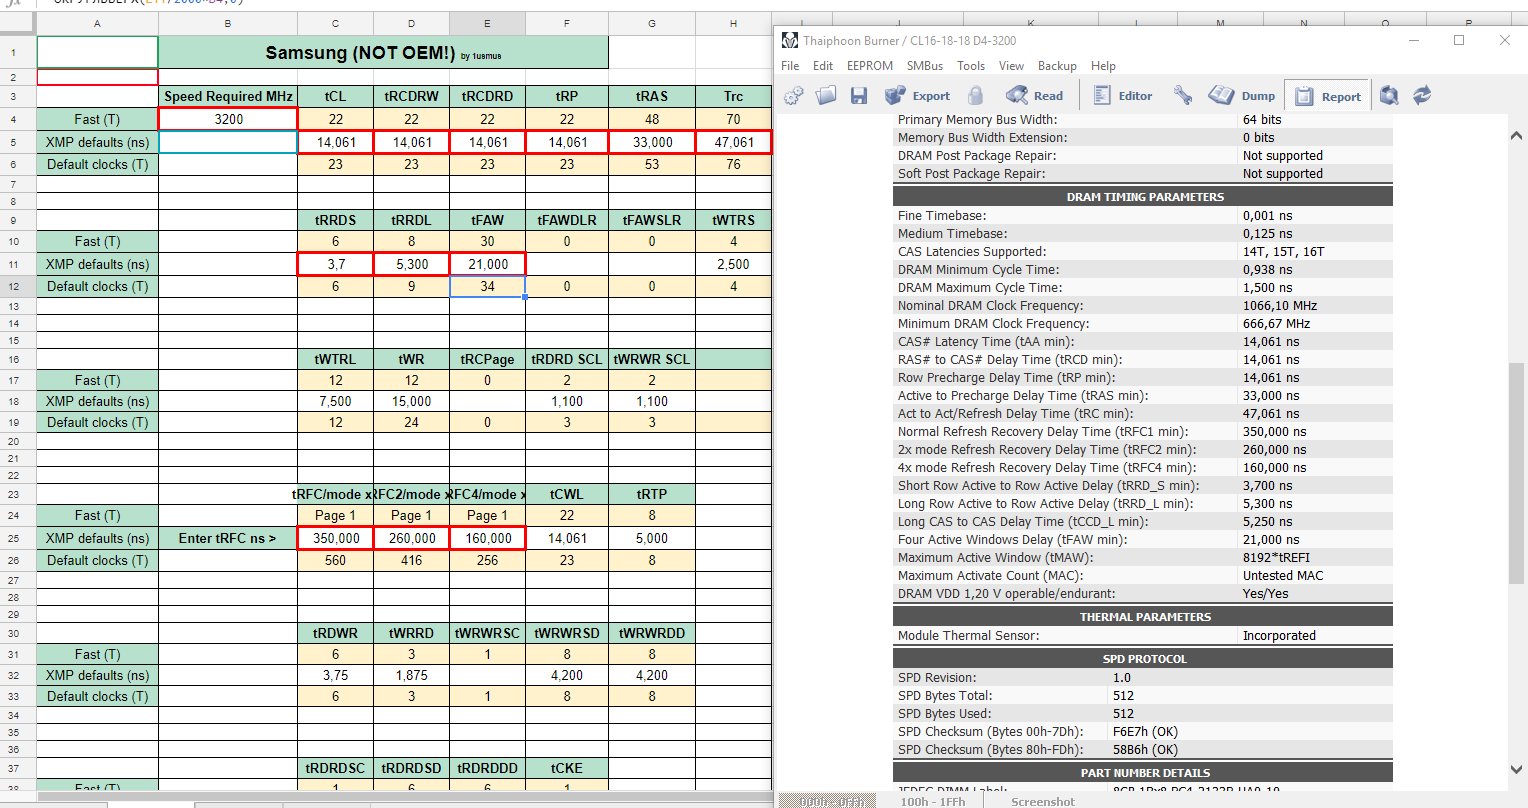Click the Export toolbar button
The width and height of the screenshot is (1528, 808).
918,96
